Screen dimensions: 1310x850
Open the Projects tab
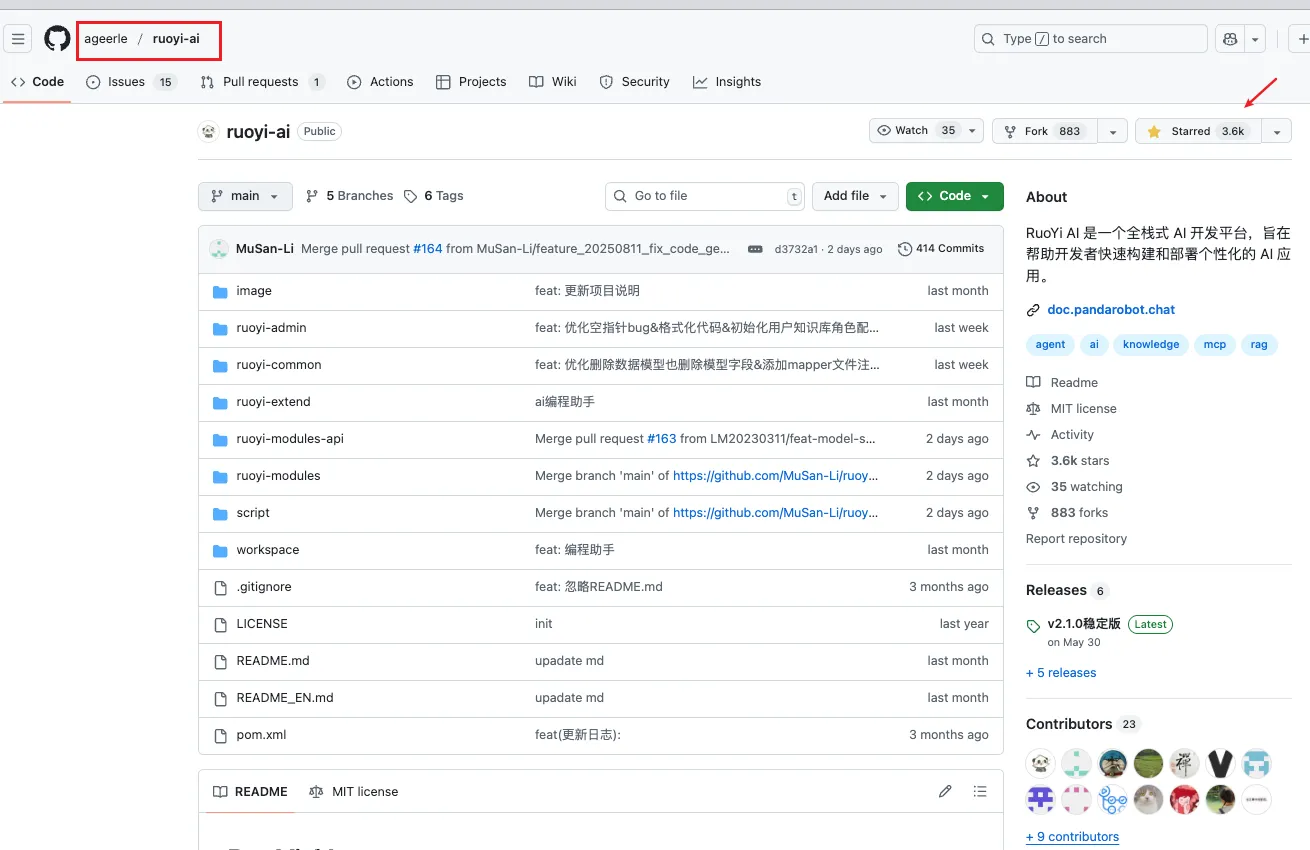pos(471,82)
